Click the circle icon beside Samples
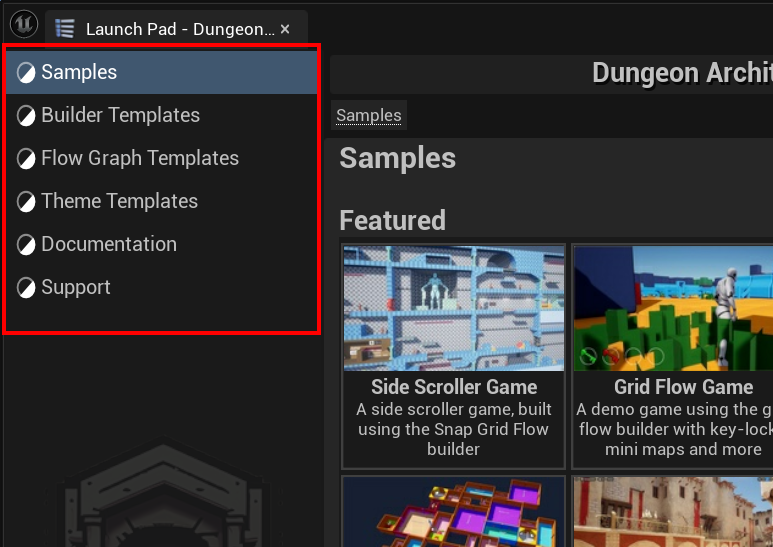 tap(26, 72)
